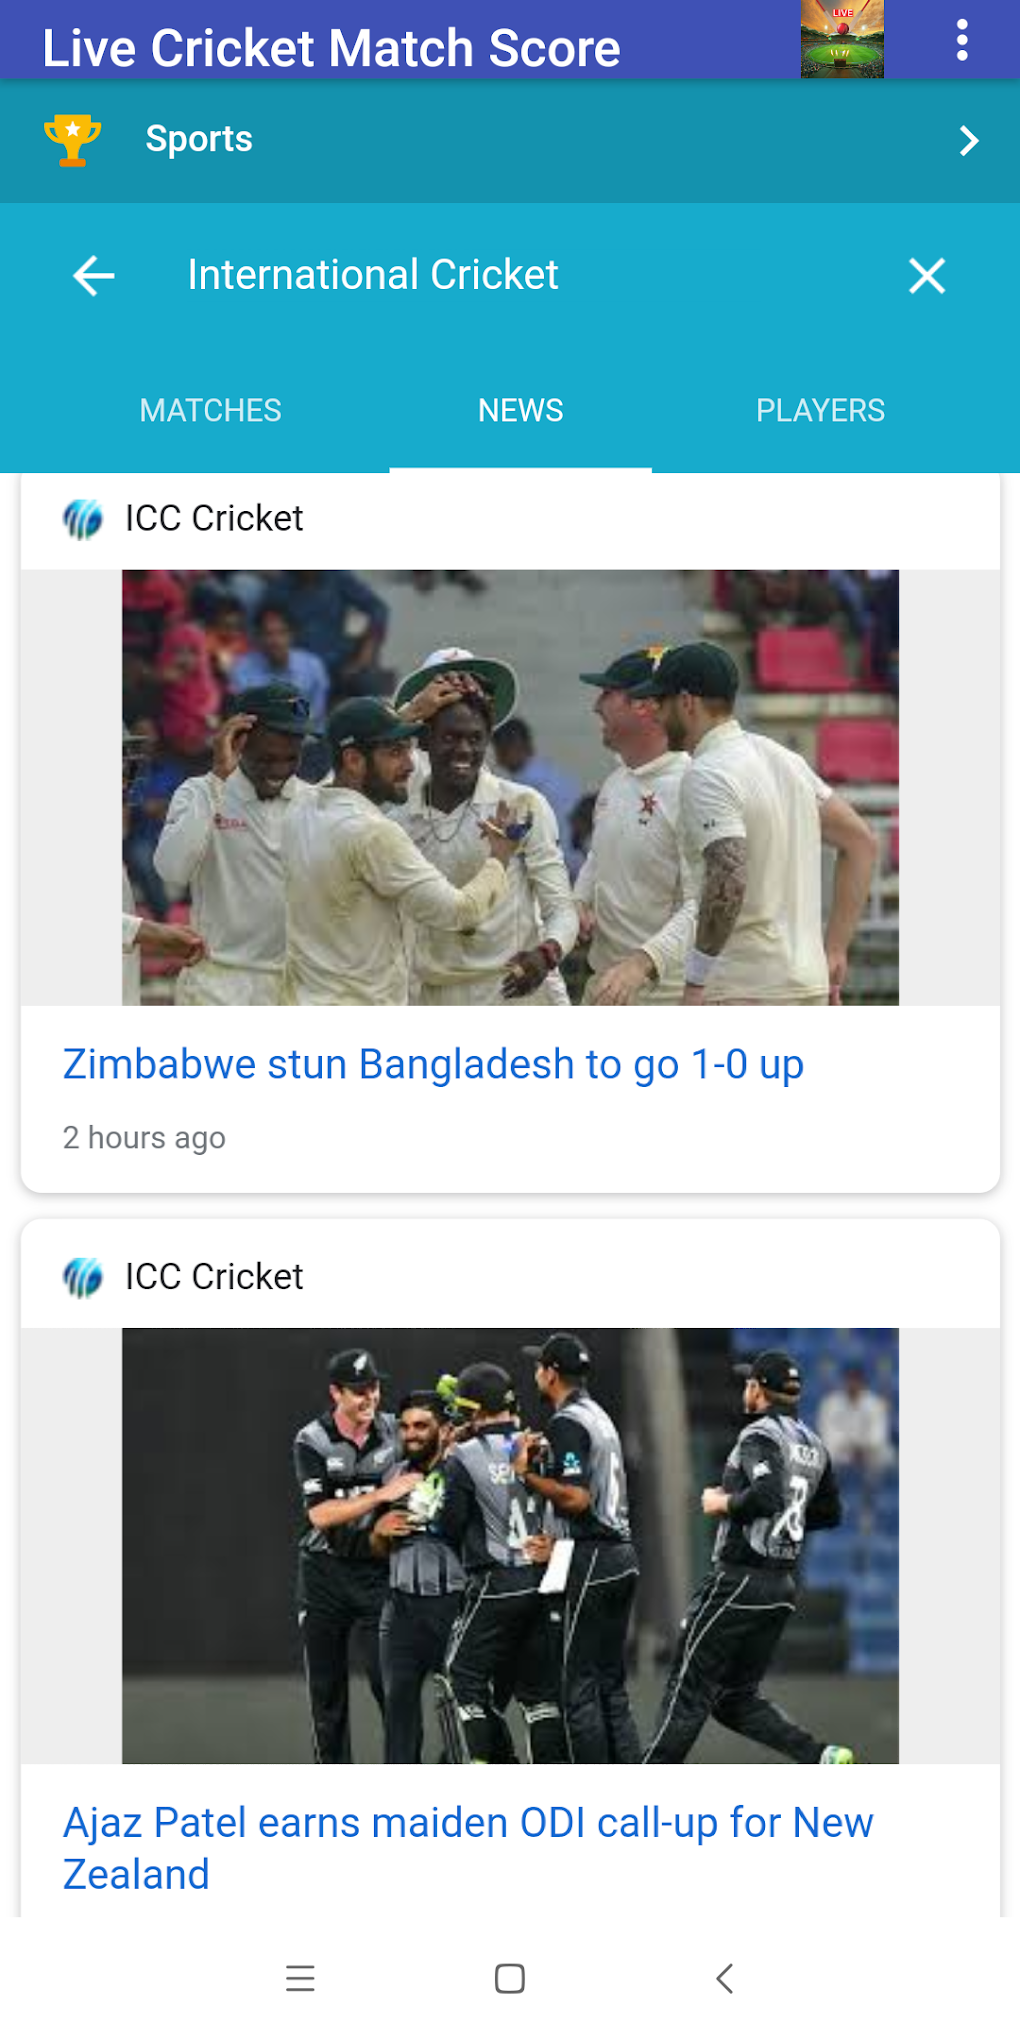
Task: Open the Ajaz Patel ODI call-up article
Action: click(x=468, y=1848)
